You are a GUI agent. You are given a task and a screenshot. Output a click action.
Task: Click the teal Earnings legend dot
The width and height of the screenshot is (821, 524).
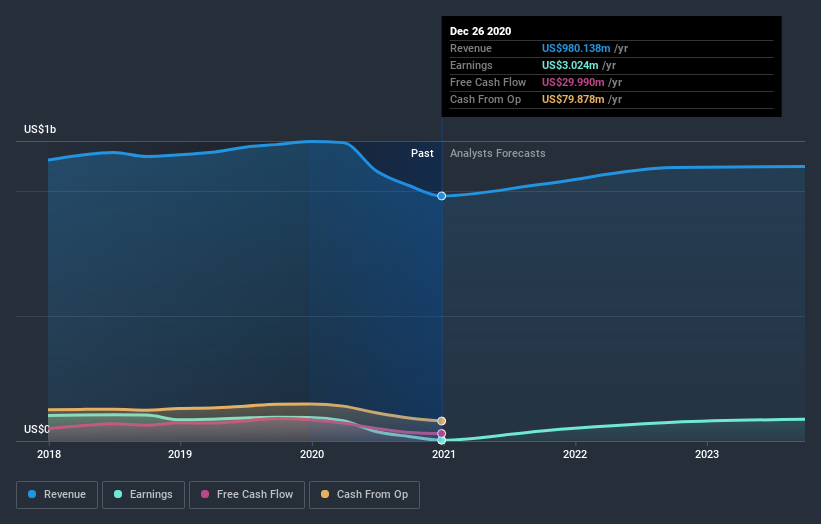(118, 494)
